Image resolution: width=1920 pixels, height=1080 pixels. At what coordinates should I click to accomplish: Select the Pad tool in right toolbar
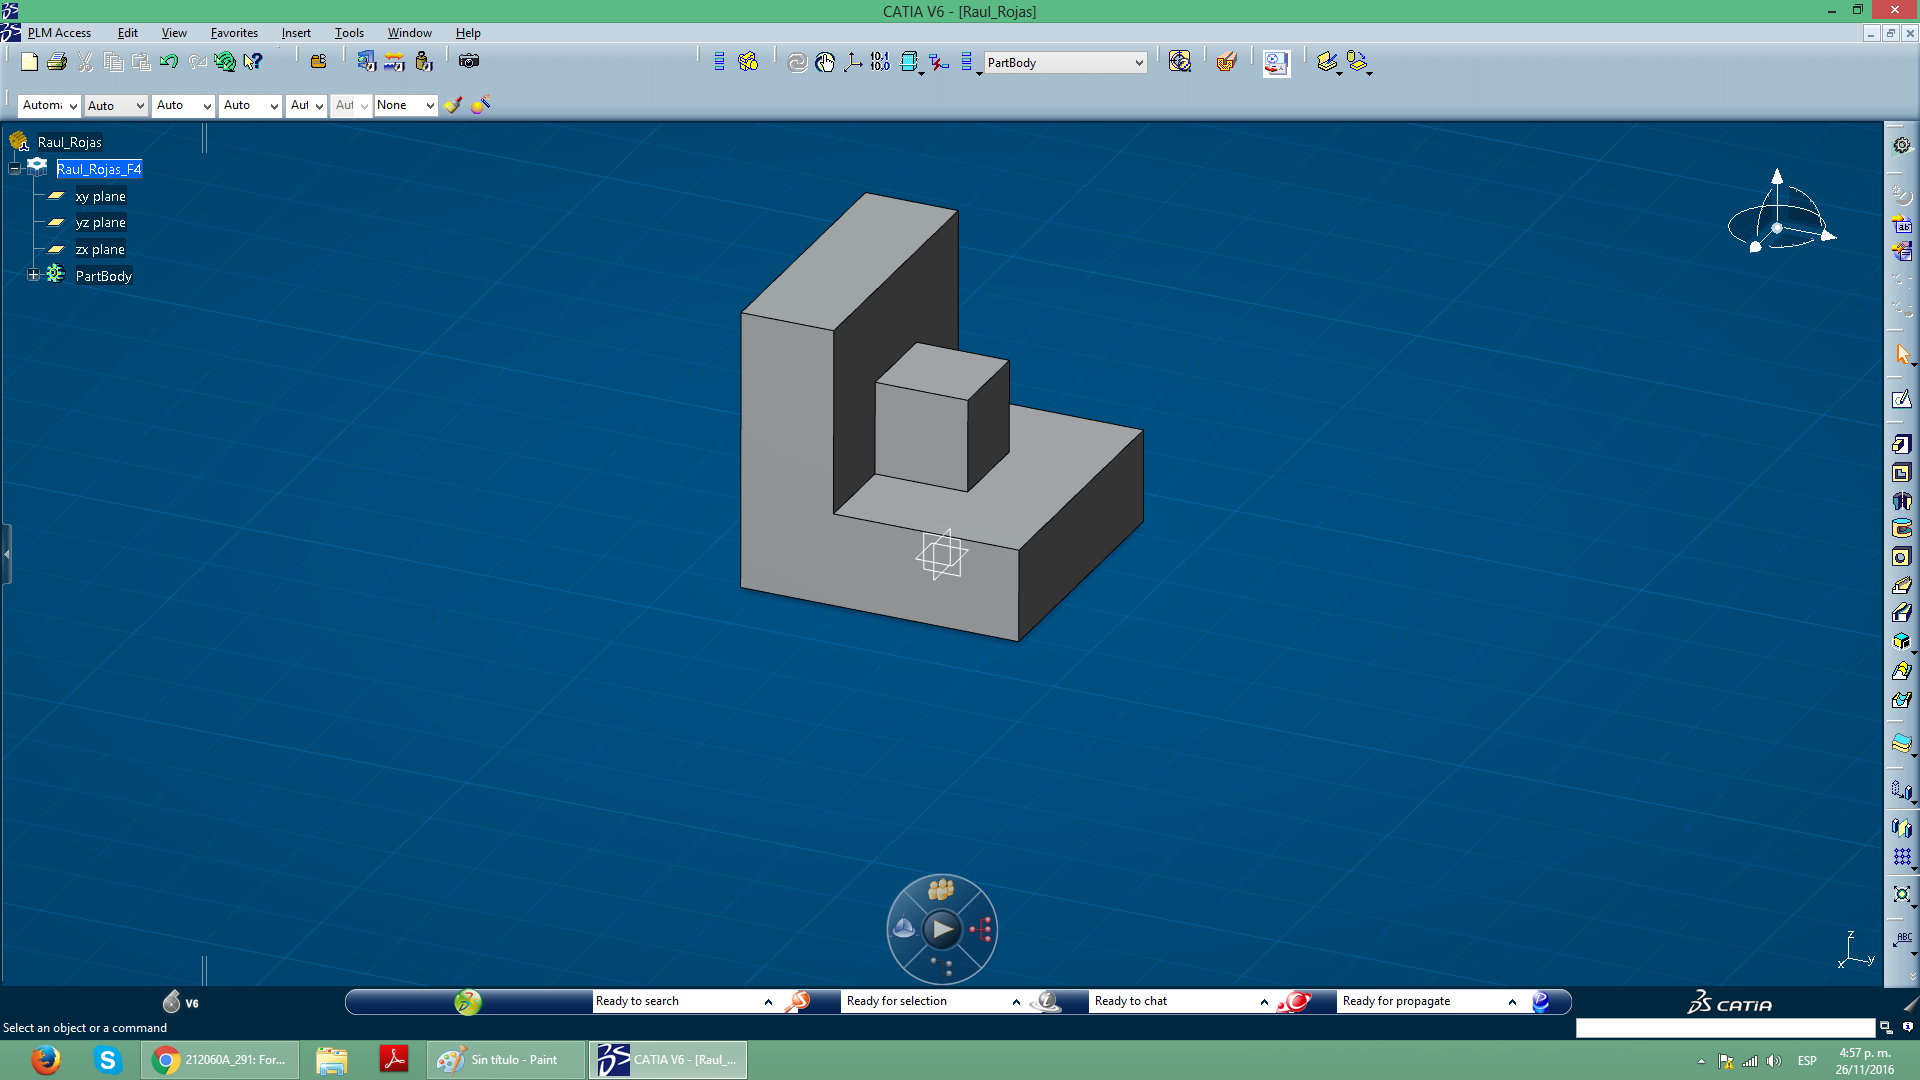tap(1901, 444)
